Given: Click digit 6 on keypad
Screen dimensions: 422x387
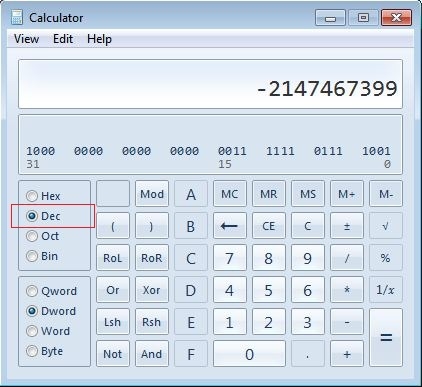Looking at the screenshot, I should pyautogui.click(x=308, y=290).
